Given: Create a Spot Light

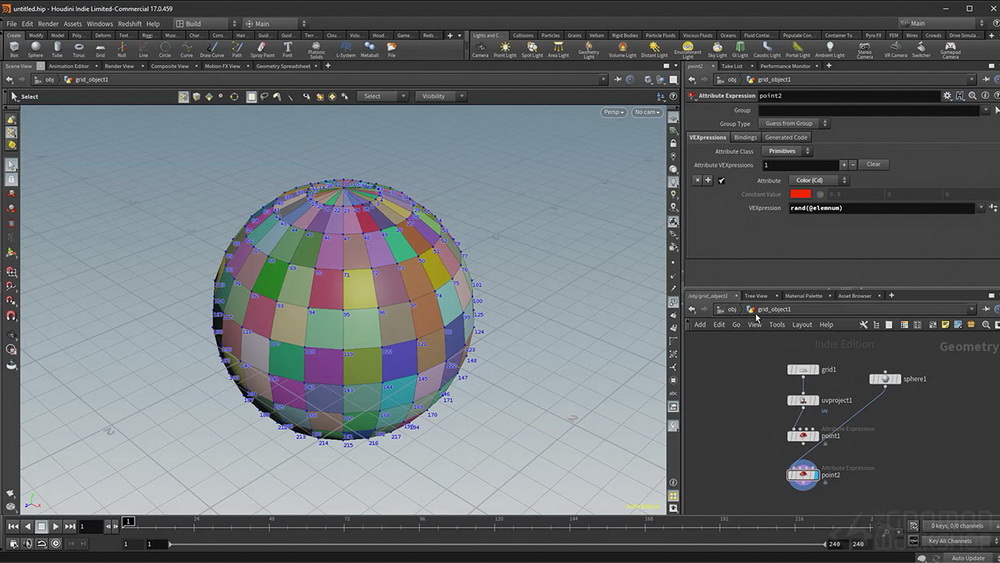Looking at the screenshot, I should coord(532,50).
